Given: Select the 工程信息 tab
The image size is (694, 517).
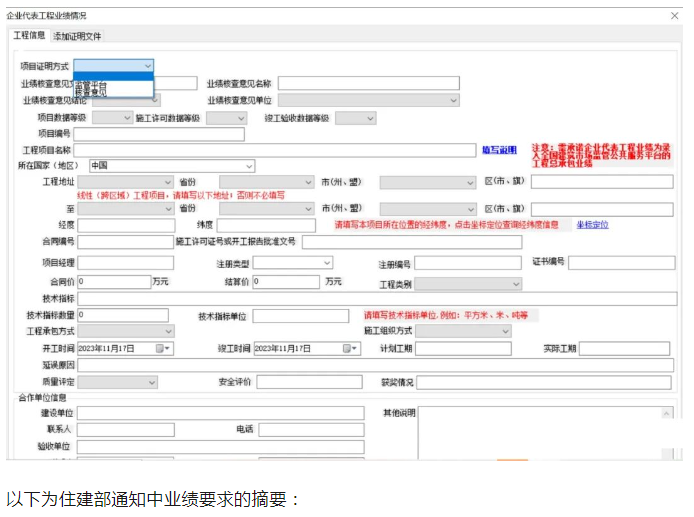Looking at the screenshot, I should click(28, 36).
